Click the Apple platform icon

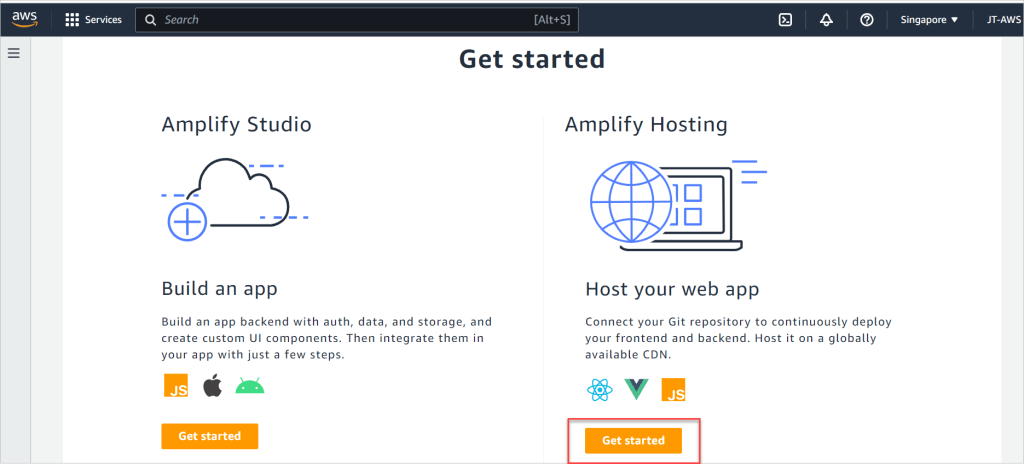[212, 386]
